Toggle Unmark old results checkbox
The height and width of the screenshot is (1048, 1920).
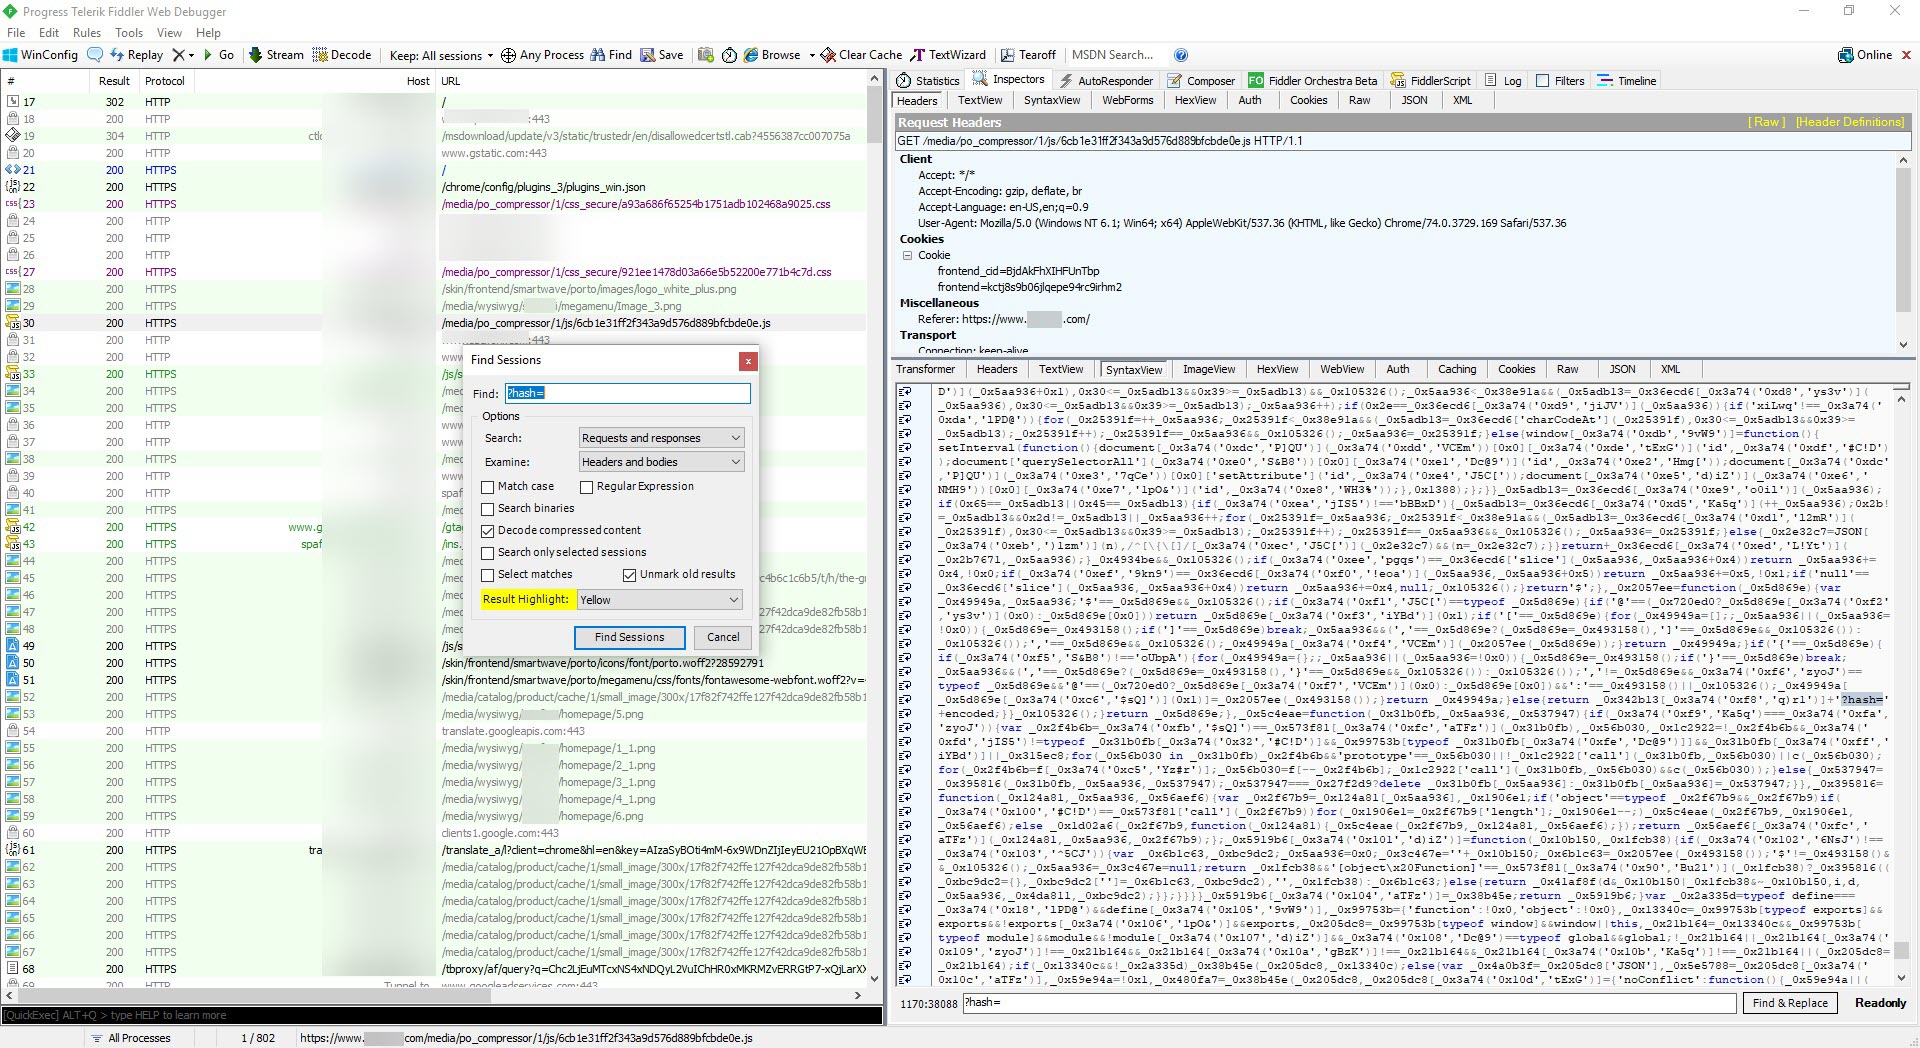(x=630, y=575)
